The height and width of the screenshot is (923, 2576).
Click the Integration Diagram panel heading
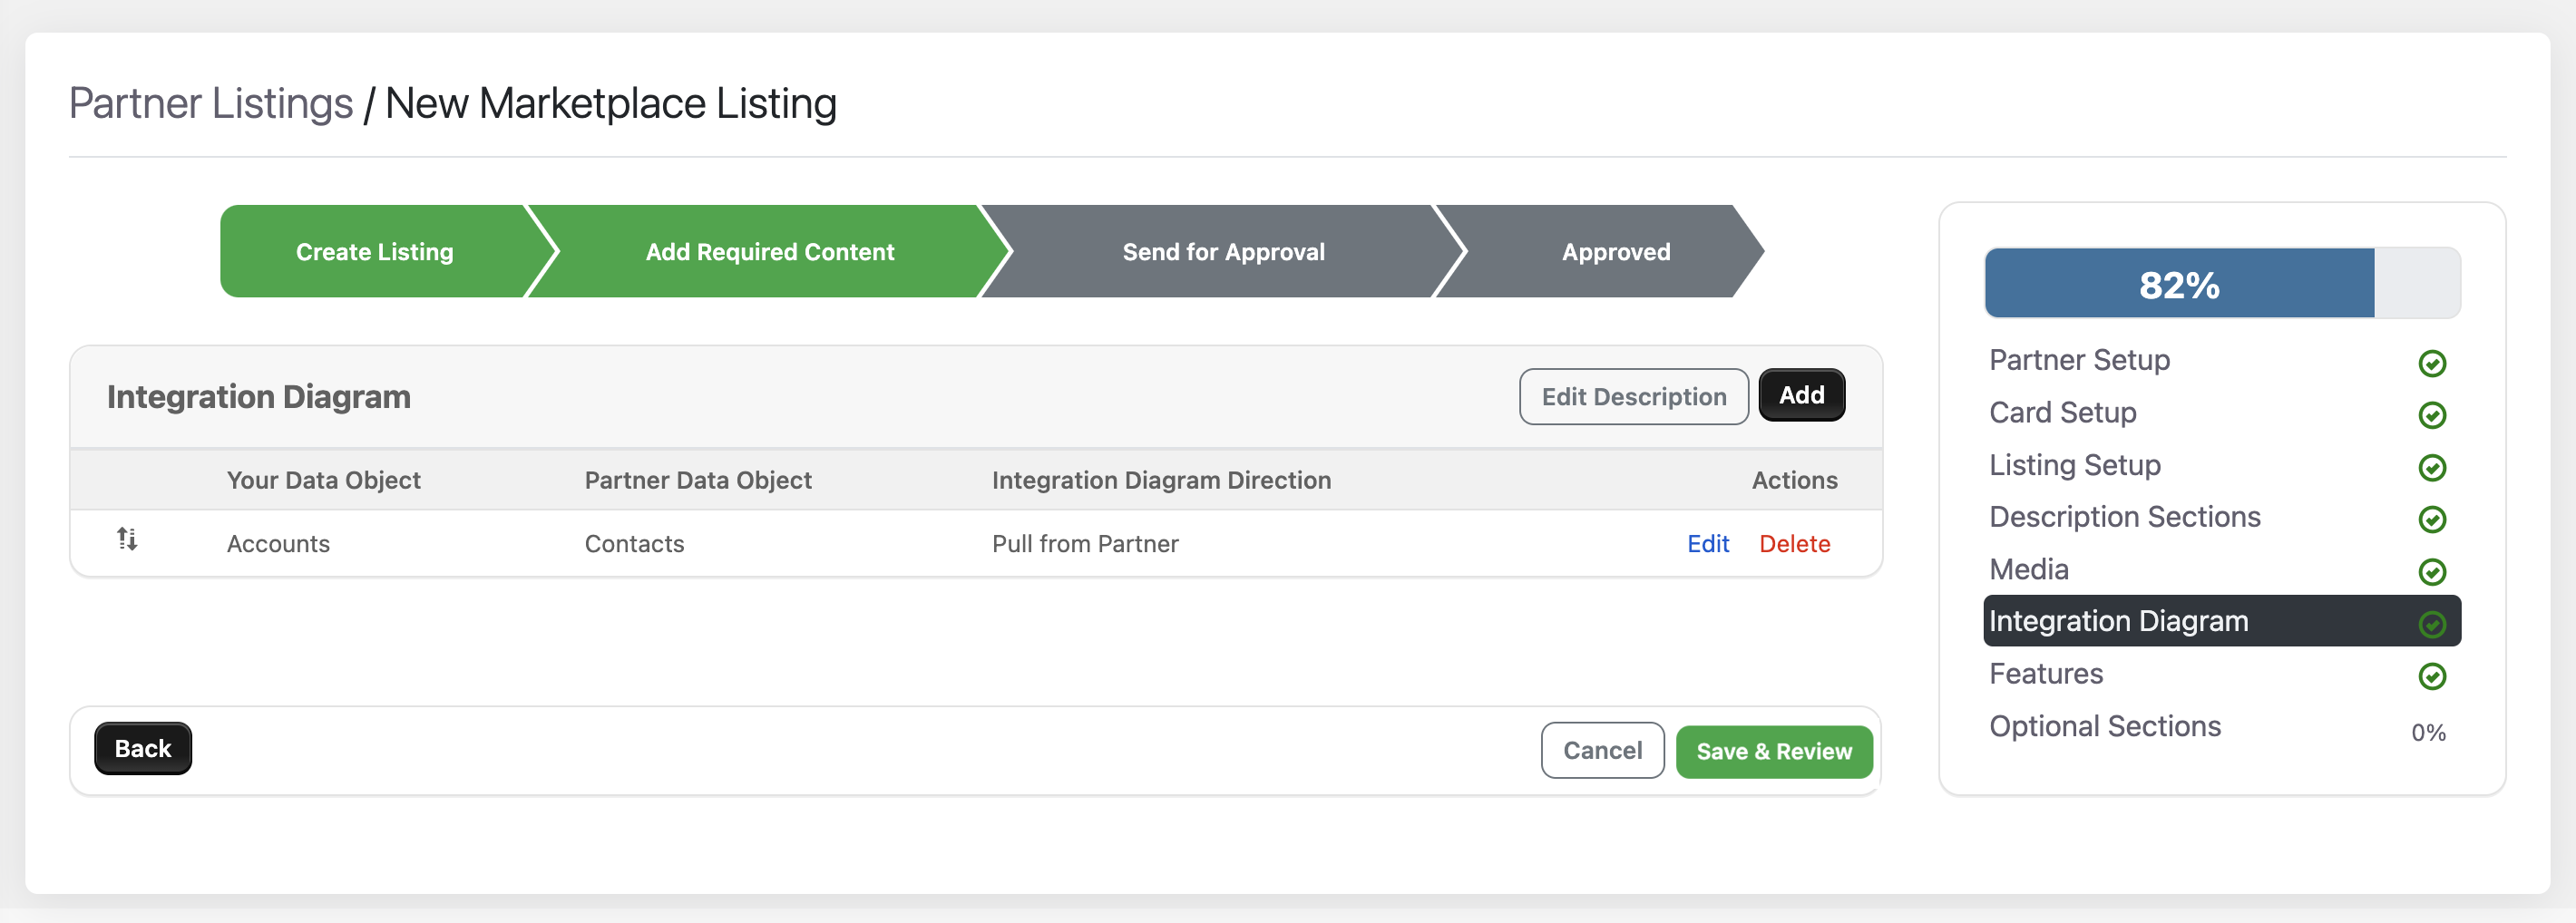tap(259, 396)
